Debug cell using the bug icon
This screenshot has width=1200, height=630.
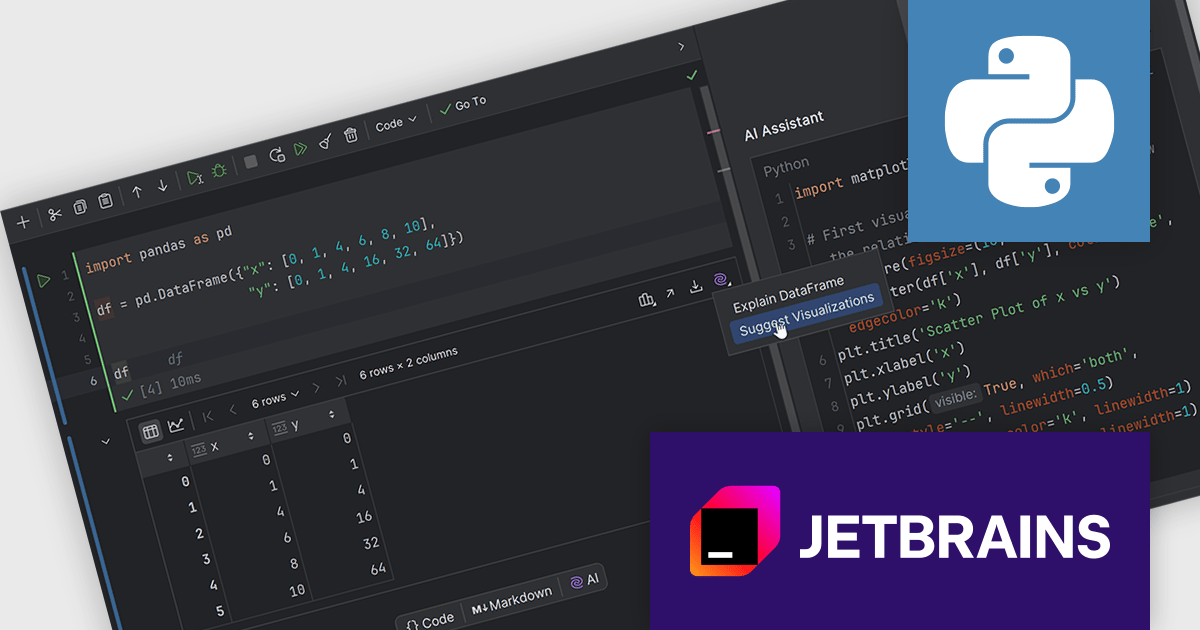pos(219,171)
